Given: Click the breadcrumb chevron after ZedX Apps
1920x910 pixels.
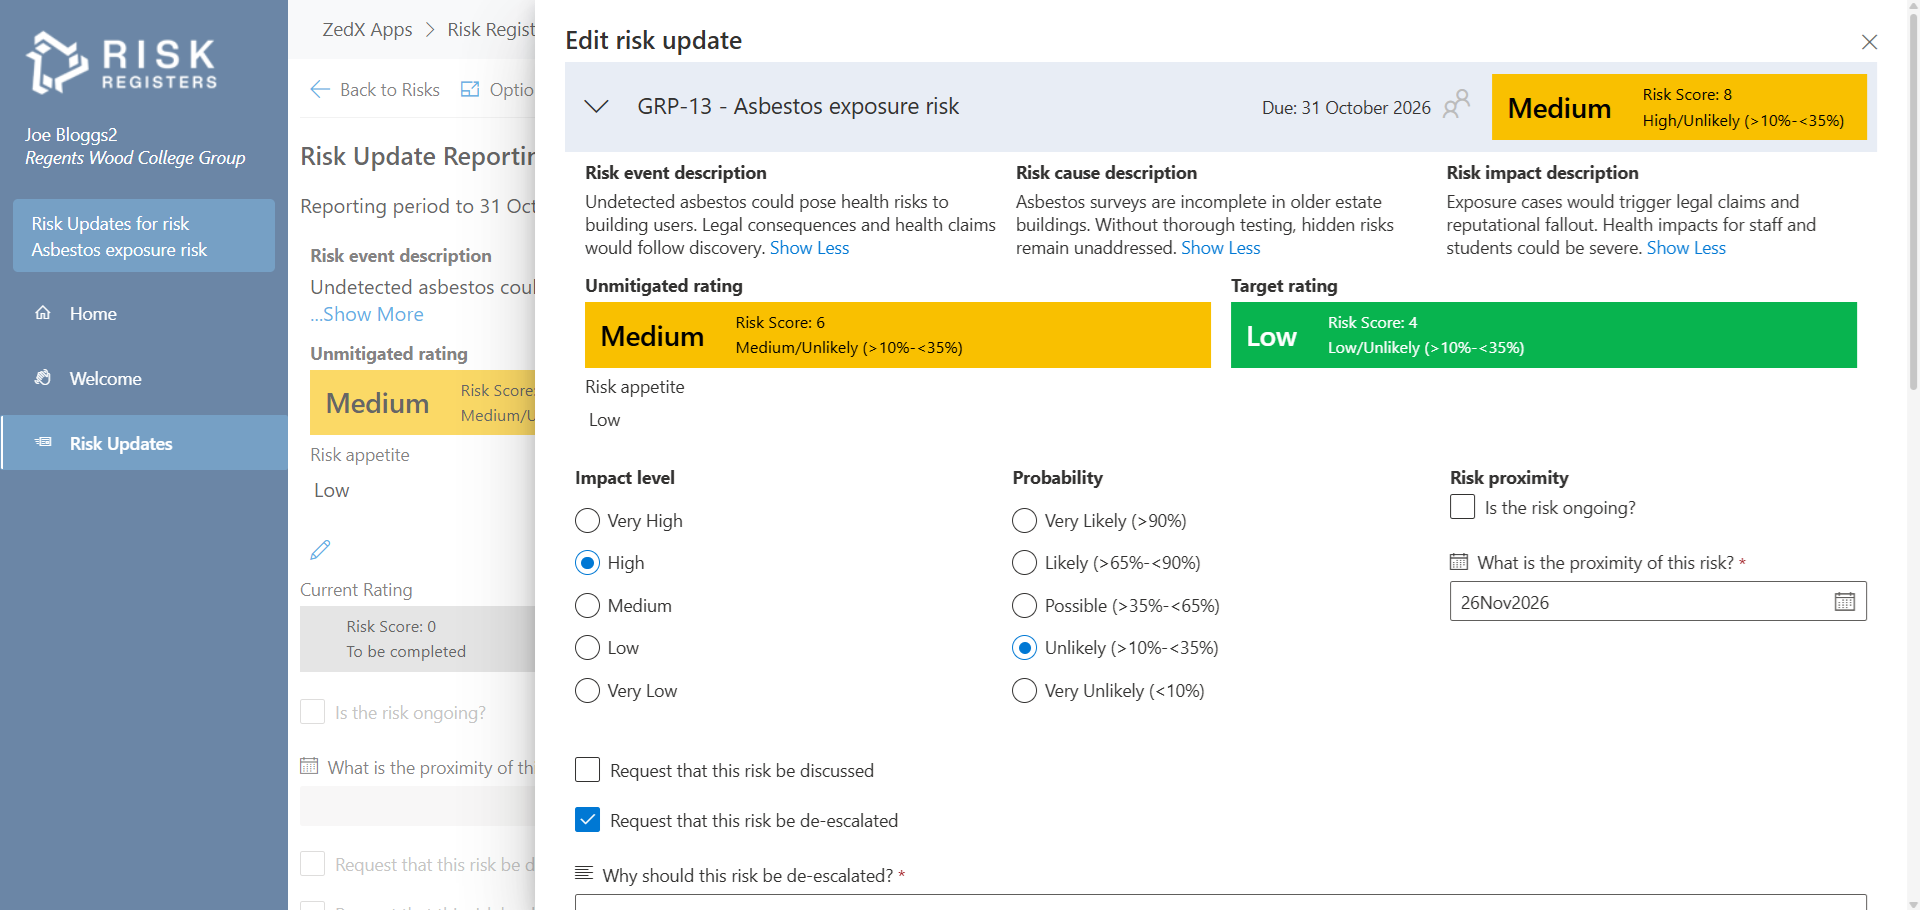Looking at the screenshot, I should tap(430, 29).
